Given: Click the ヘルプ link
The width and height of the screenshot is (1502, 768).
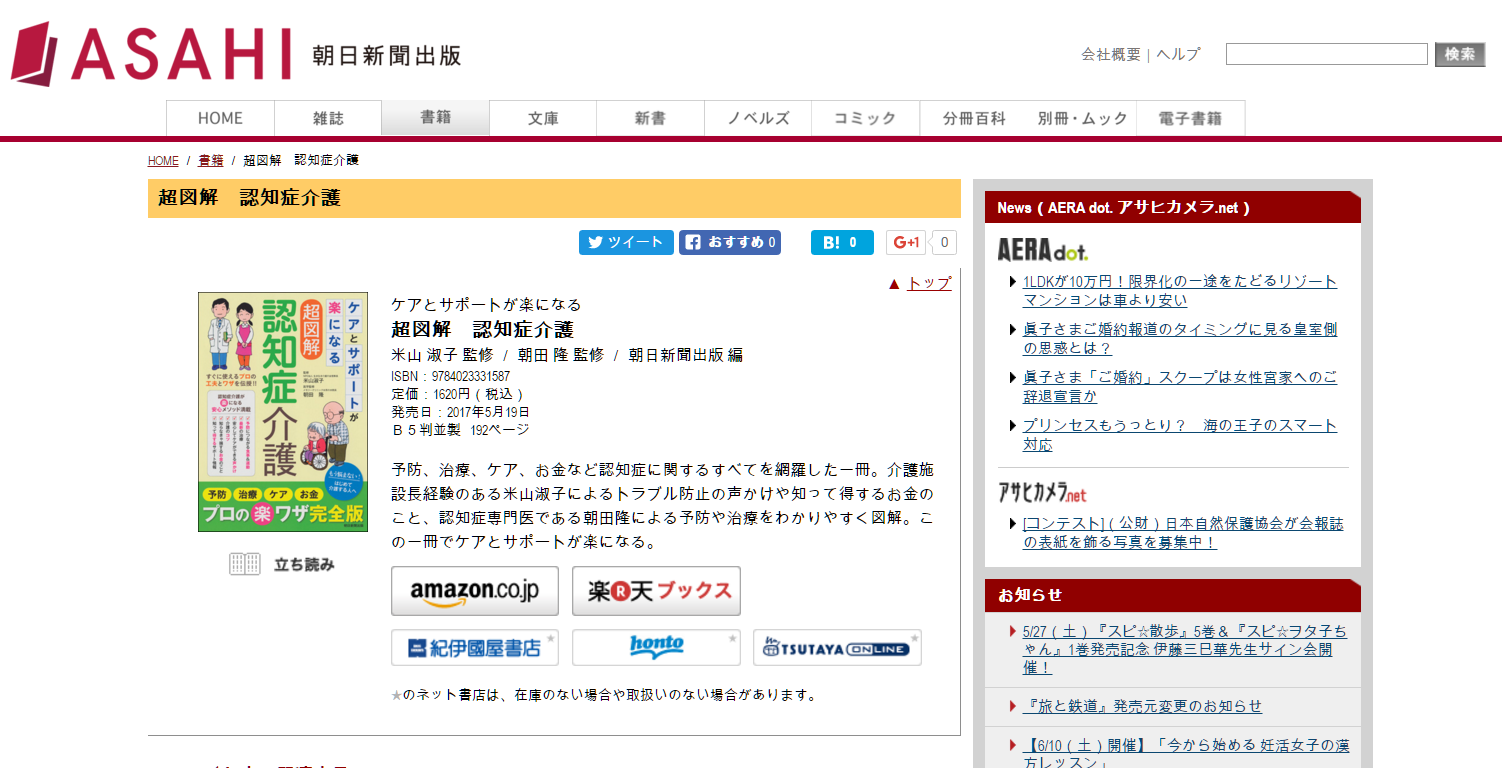Looking at the screenshot, I should point(1178,54).
